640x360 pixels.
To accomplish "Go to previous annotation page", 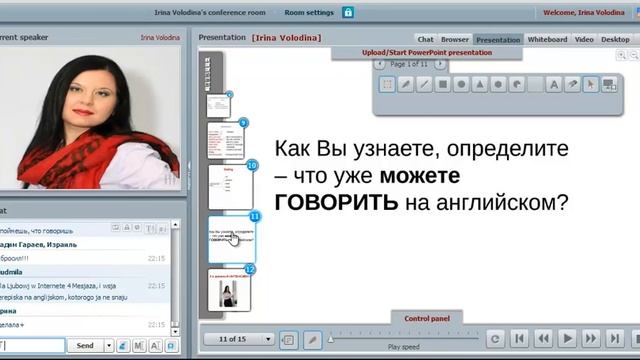I will pyautogui.click(x=380, y=64).
